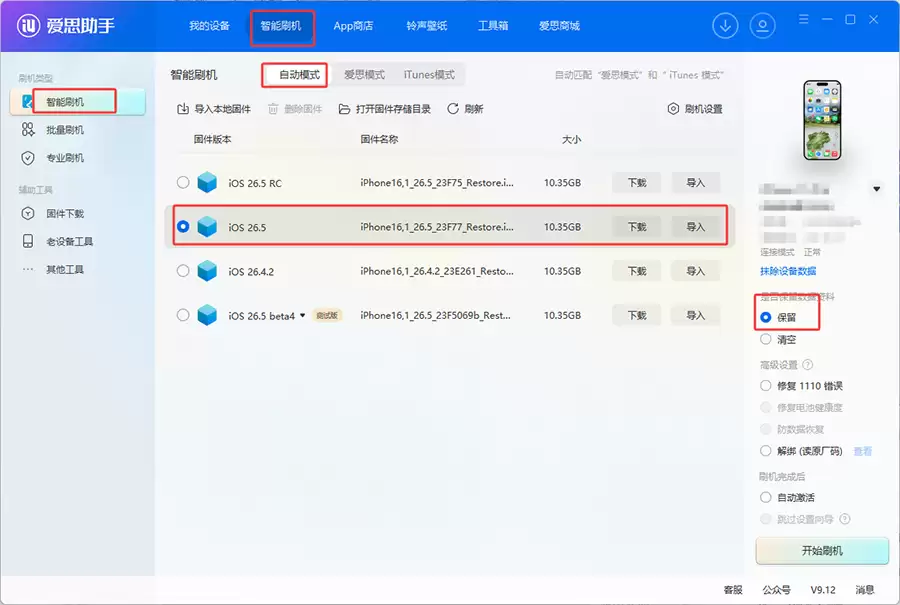This screenshot has width=900, height=605.
Task: Click the 抹除设备数据 link
Action: pyautogui.click(x=788, y=271)
